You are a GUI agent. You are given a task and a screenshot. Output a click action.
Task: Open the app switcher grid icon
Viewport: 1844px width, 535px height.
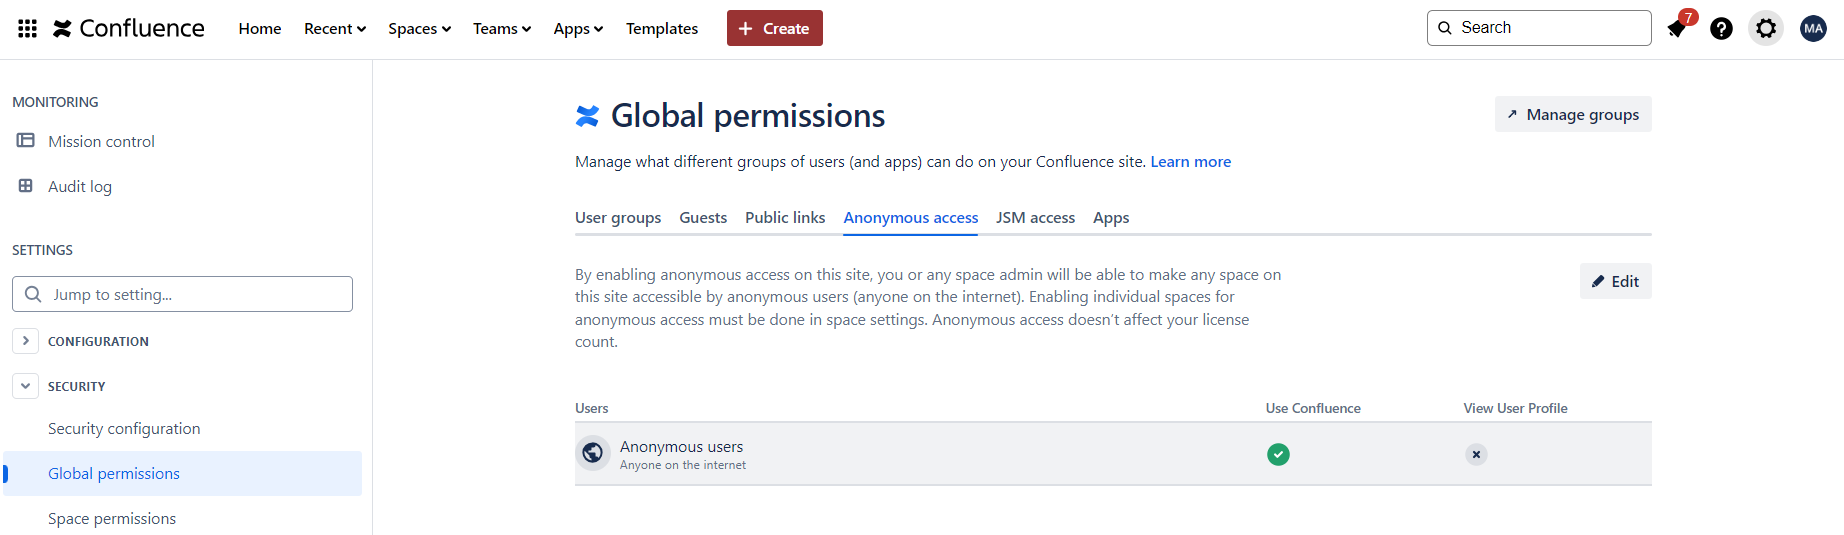[x=28, y=28]
